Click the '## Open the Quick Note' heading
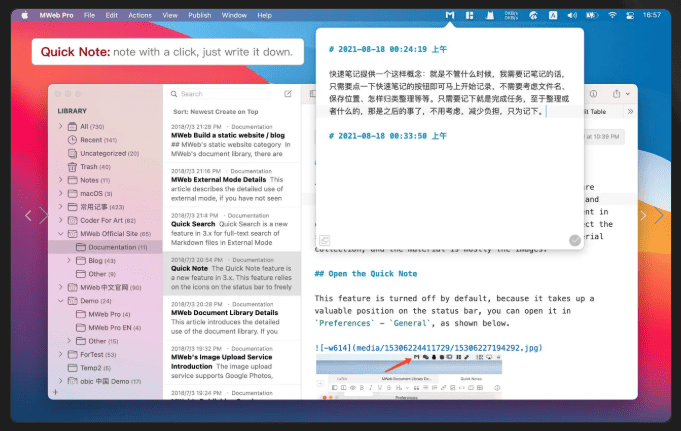This screenshot has width=681, height=431. (366, 274)
